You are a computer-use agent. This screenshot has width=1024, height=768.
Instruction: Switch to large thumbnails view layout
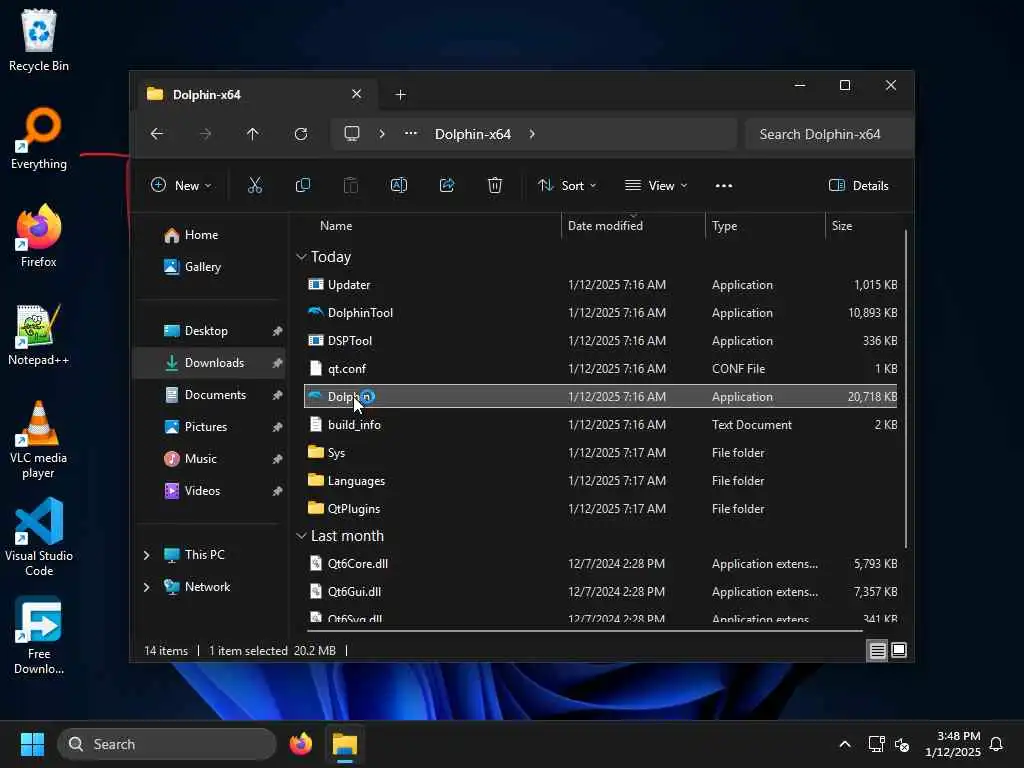point(899,650)
